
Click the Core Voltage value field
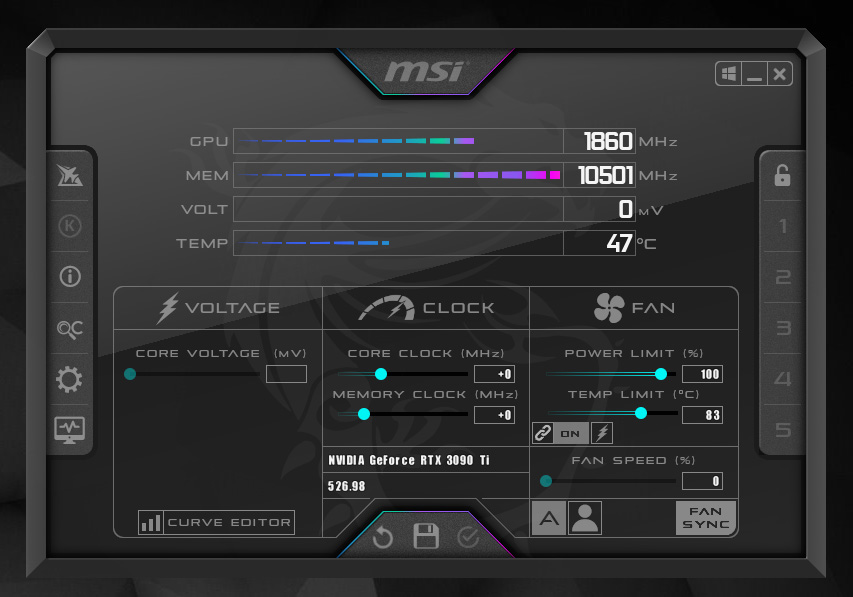[286, 374]
